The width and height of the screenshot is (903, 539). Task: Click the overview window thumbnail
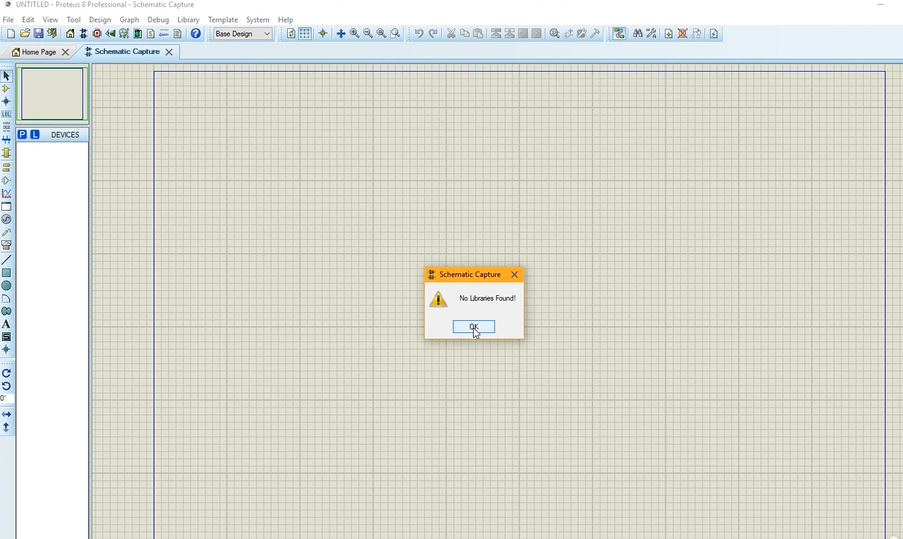[52, 94]
